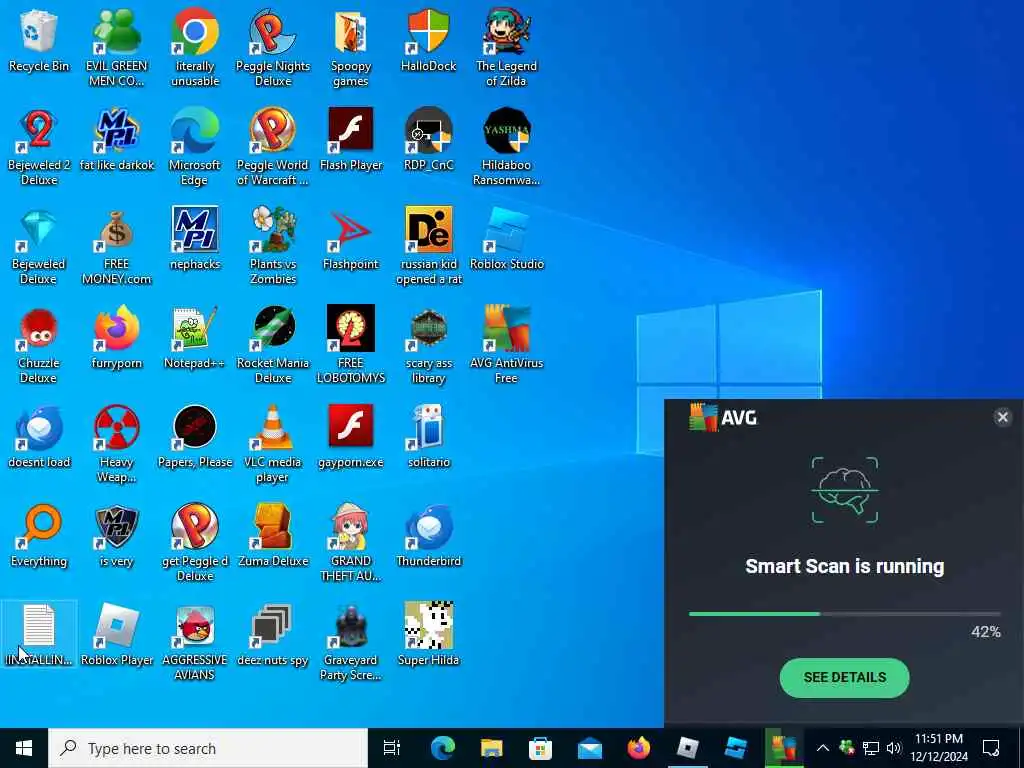The height and width of the screenshot is (768, 1024).
Task: Select the Microsoft Edge desktop shortcut
Action: (195, 145)
